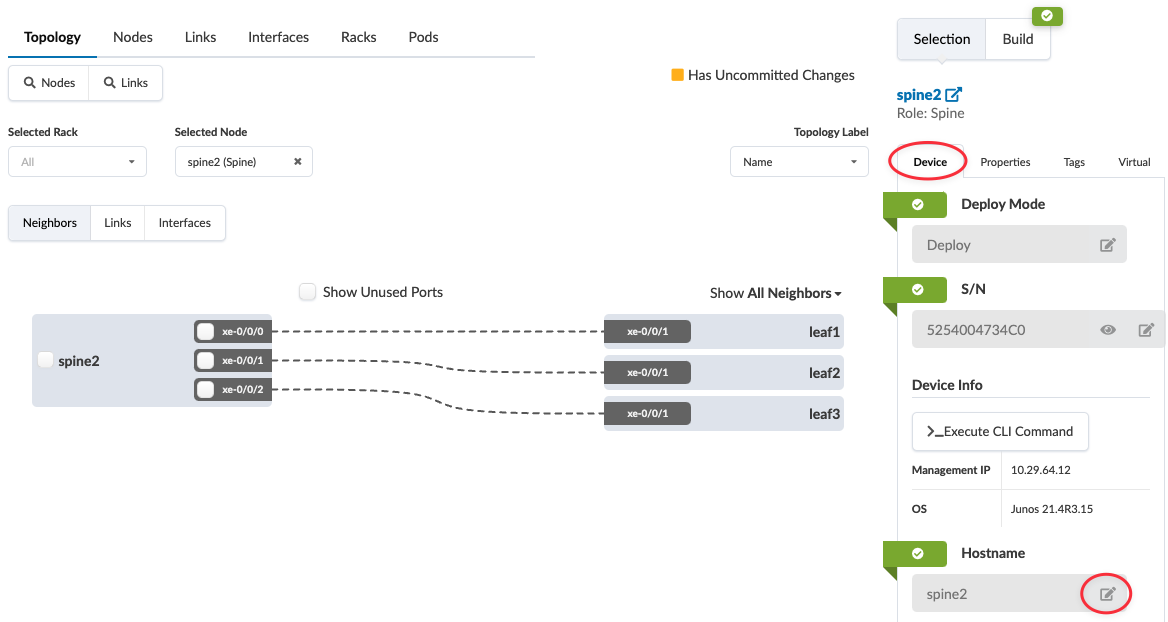Switch to the Racks tab
Image resolution: width=1168 pixels, height=622 pixels.
(358, 37)
